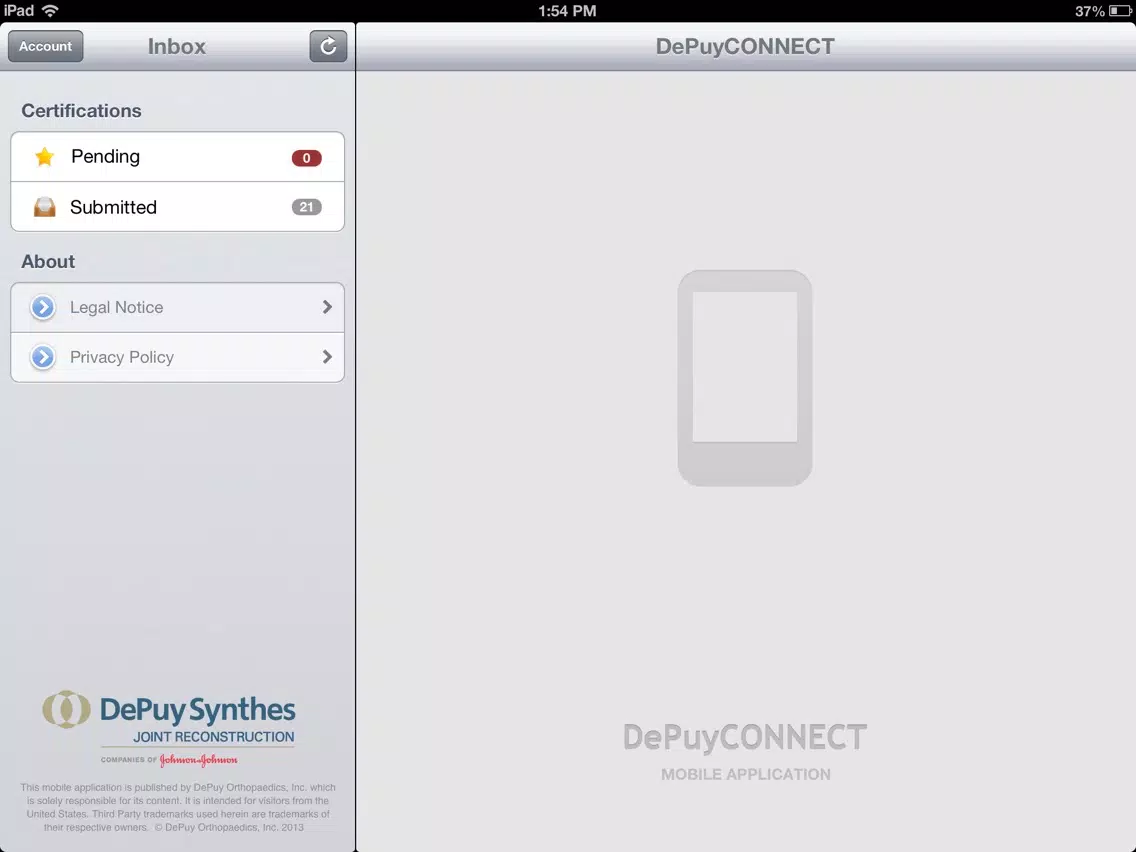Open the Legal Notice link
The width and height of the screenshot is (1136, 852).
(x=178, y=308)
